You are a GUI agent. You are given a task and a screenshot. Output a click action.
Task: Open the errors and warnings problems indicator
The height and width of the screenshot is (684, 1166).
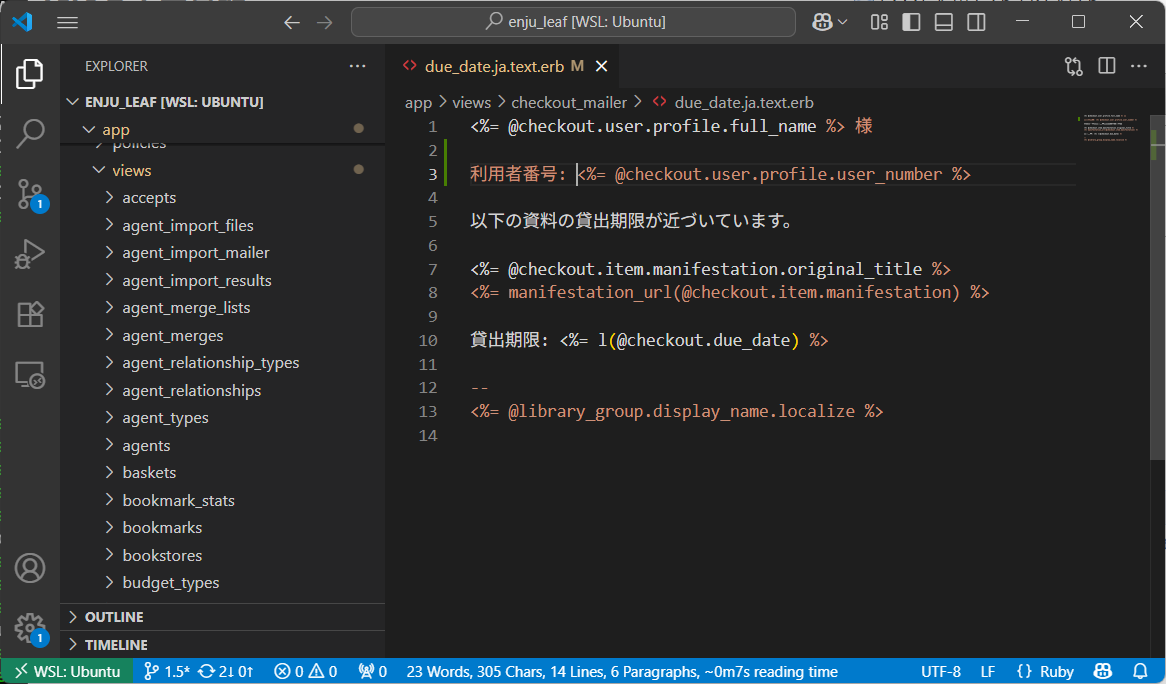coord(306,671)
